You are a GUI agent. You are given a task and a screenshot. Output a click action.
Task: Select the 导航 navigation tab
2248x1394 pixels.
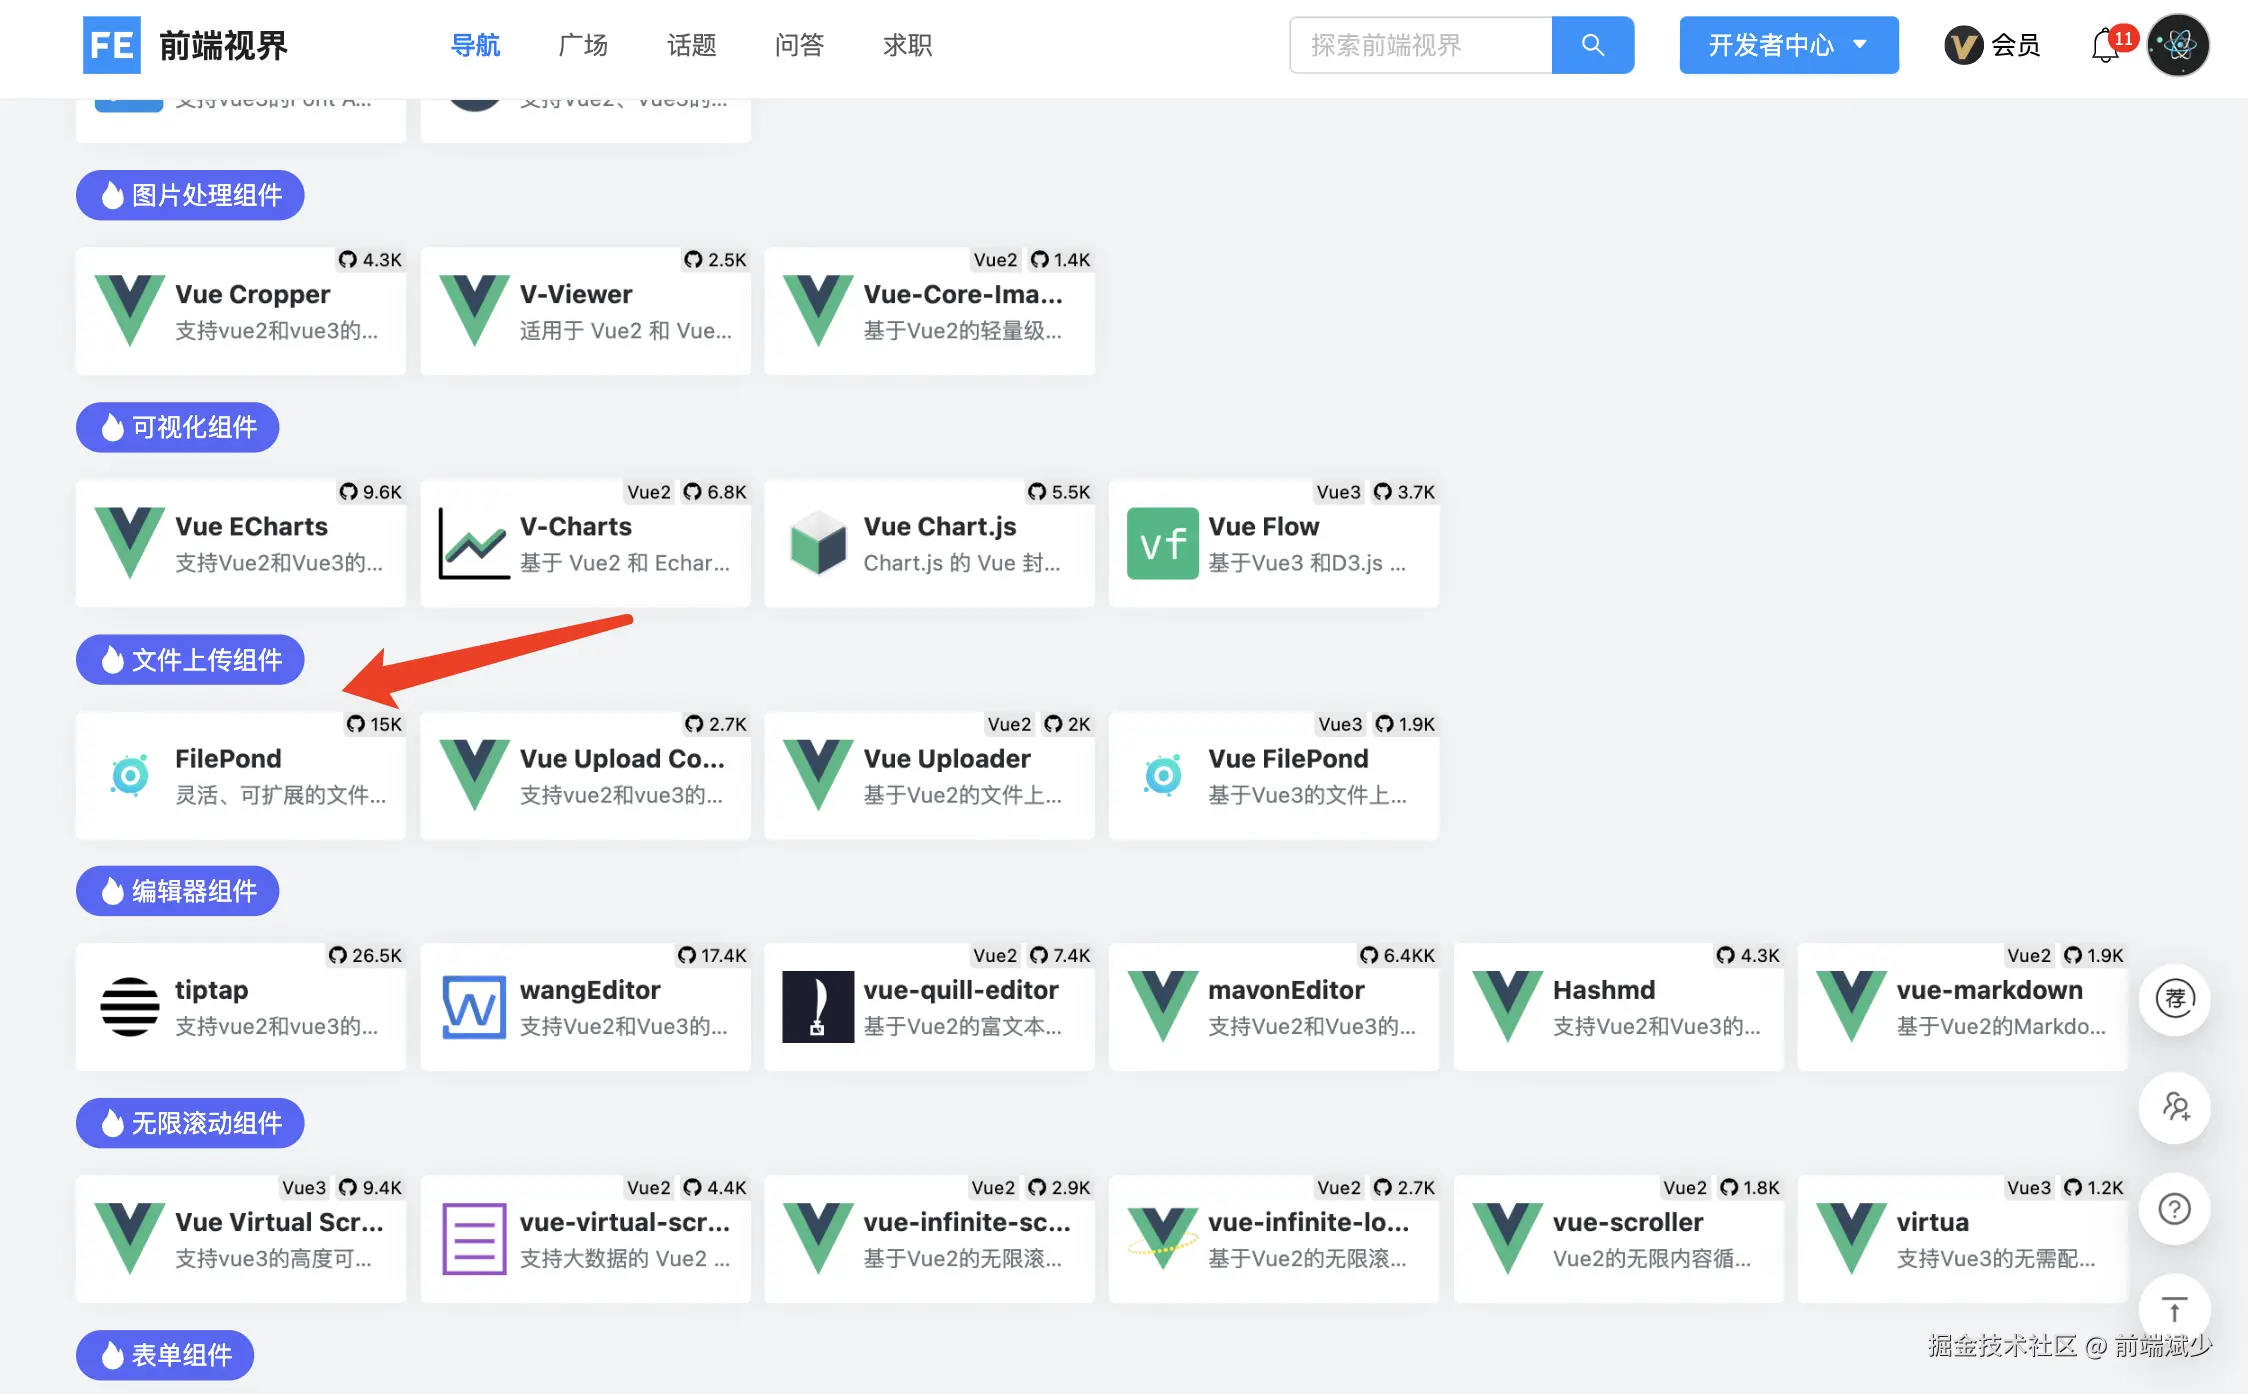(475, 45)
